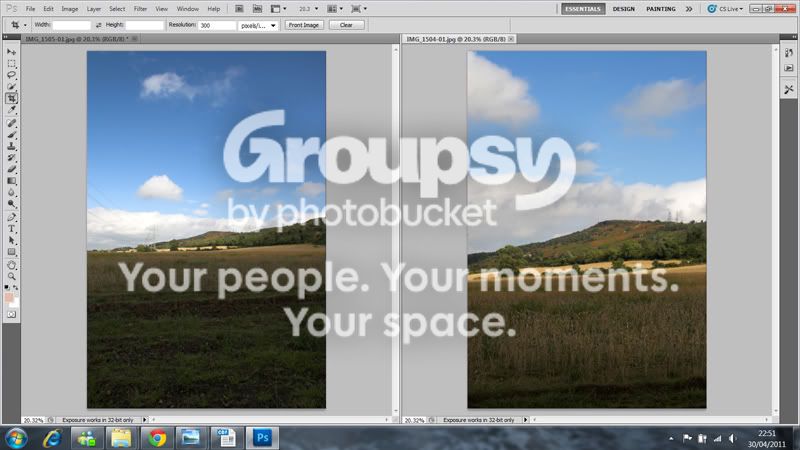Launch Mini Bridge from application bar
800x450 pixels.
click(x=258, y=9)
